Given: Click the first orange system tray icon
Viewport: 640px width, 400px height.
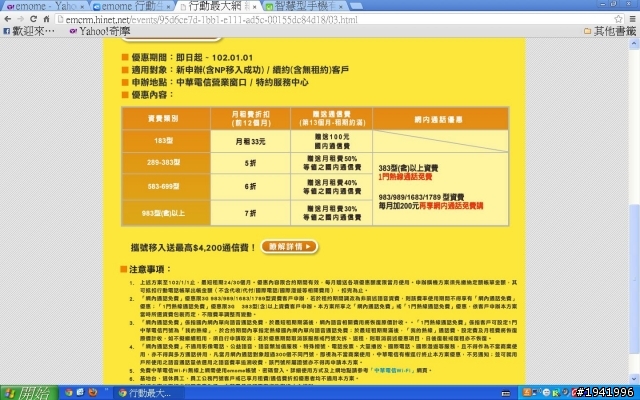Looking at the screenshot, I should click(x=527, y=393).
